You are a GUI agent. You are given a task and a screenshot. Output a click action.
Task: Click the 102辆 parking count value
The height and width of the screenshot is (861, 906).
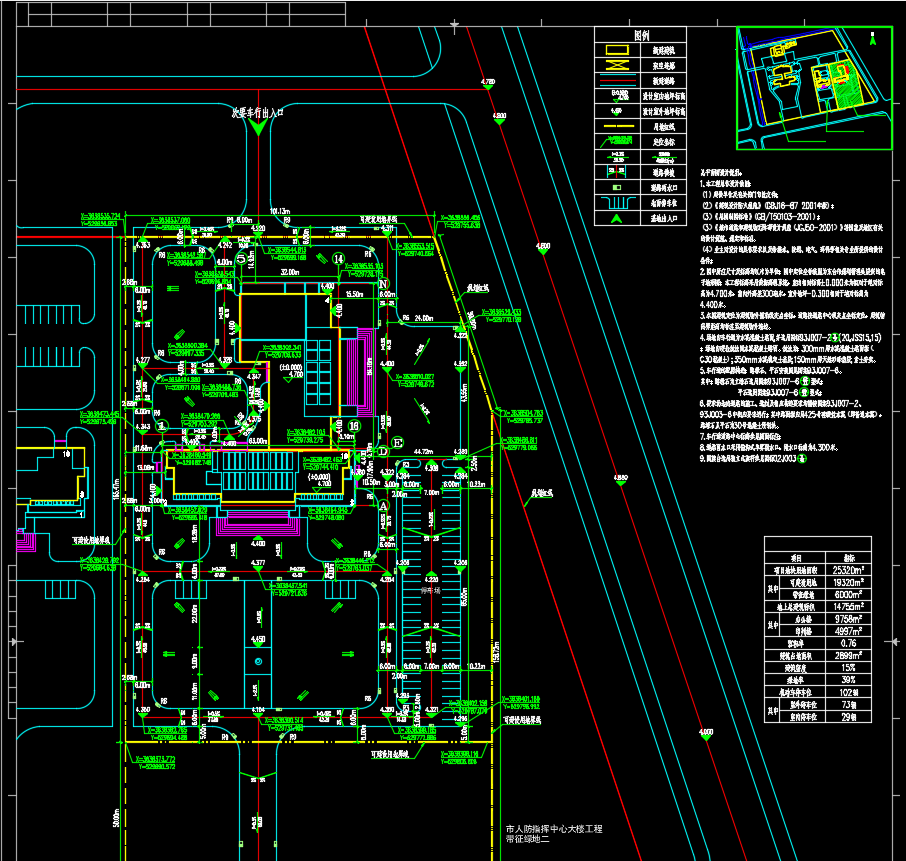point(848,692)
